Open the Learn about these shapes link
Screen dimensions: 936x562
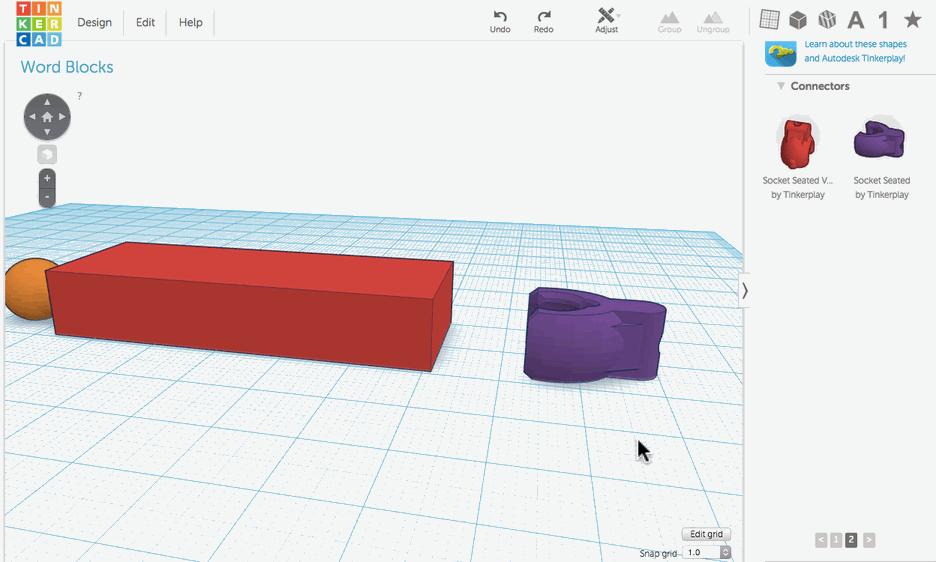coord(855,51)
